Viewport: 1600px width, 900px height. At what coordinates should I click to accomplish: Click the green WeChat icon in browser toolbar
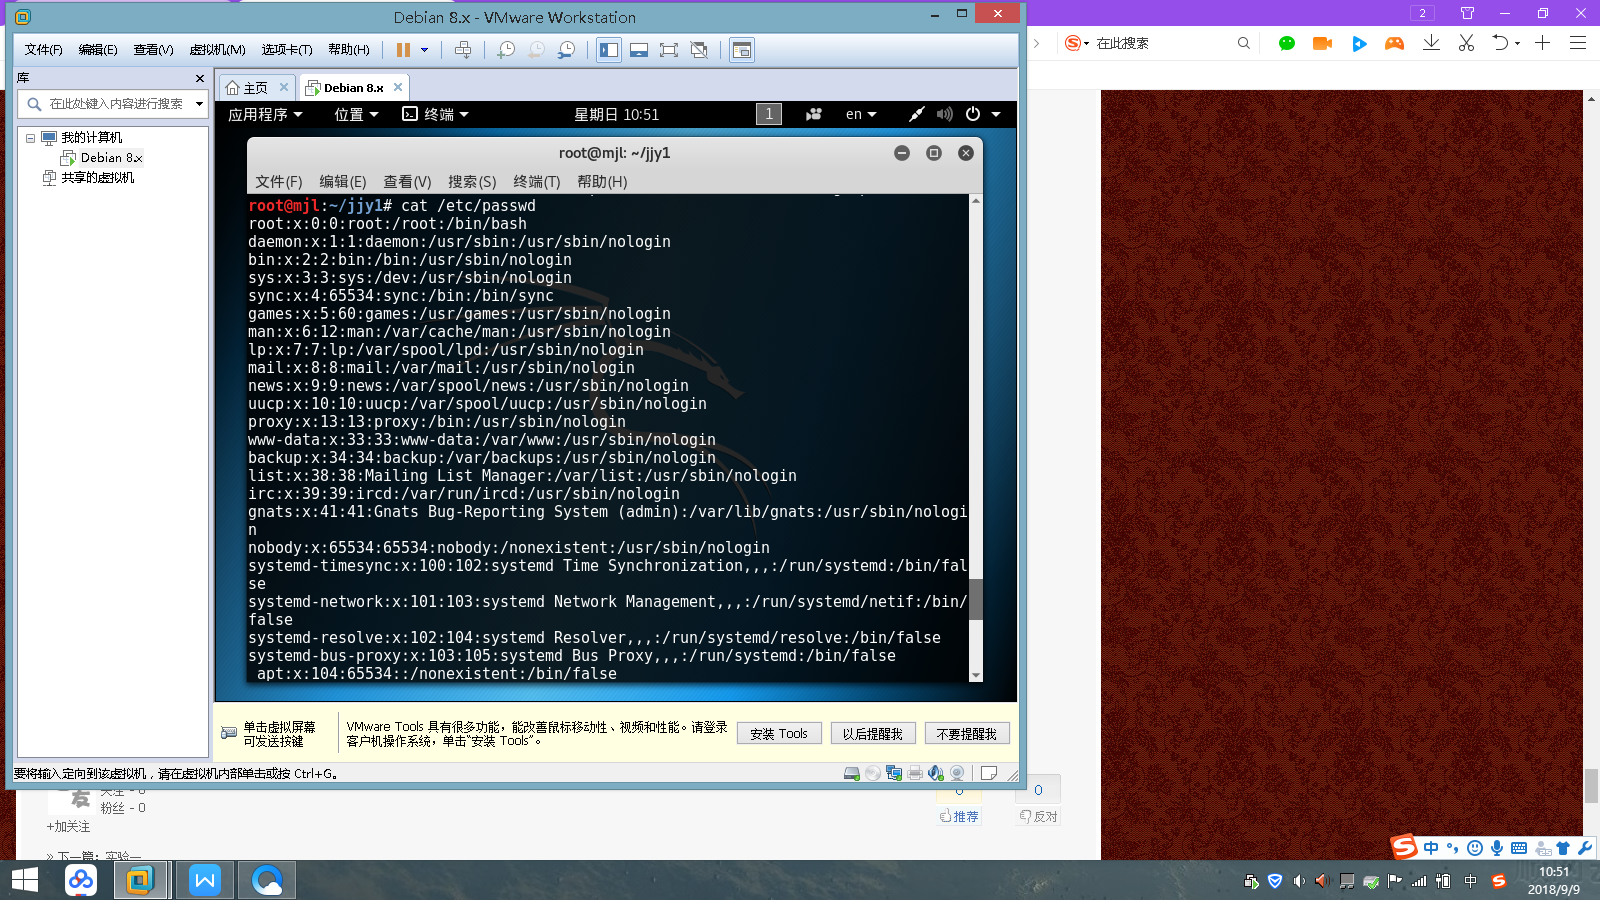point(1287,43)
